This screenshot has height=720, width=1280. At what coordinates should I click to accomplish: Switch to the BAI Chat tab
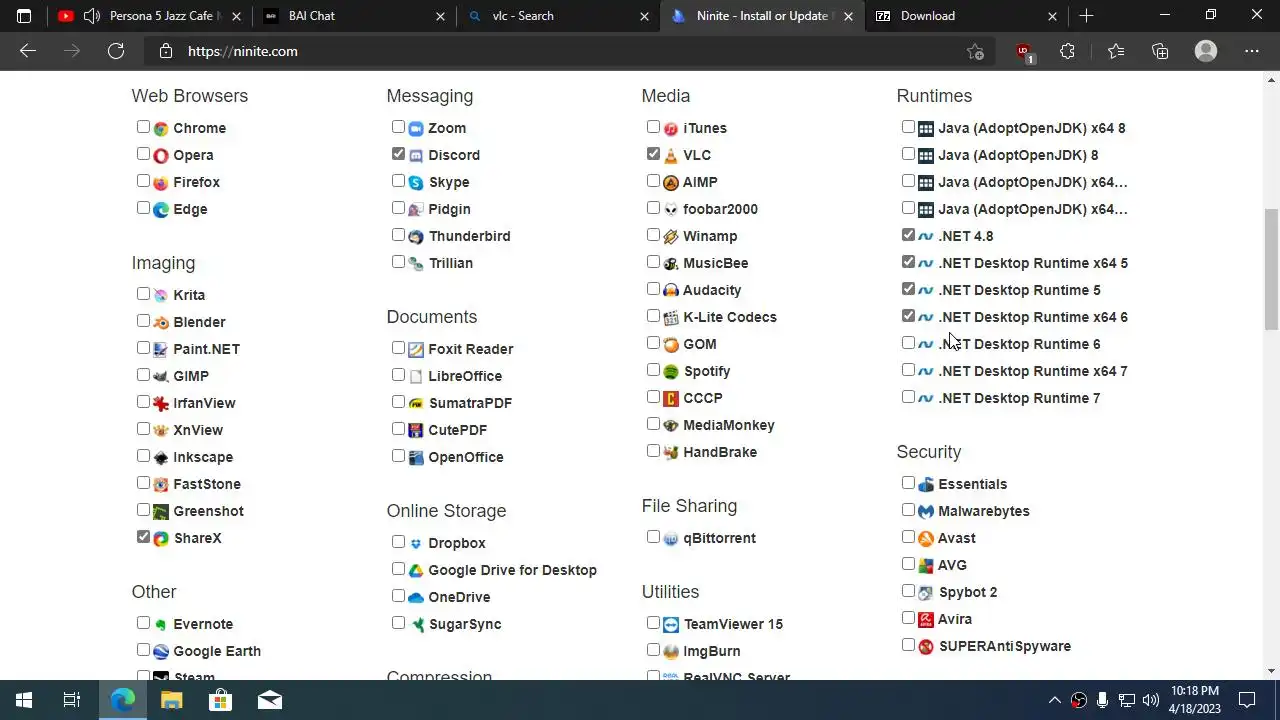point(355,16)
